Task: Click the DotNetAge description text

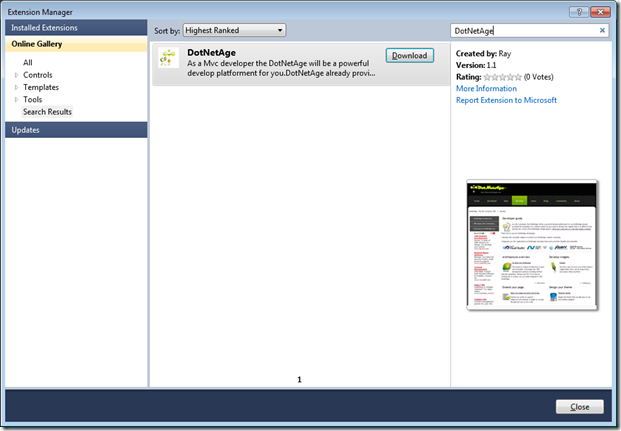Action: [281, 68]
